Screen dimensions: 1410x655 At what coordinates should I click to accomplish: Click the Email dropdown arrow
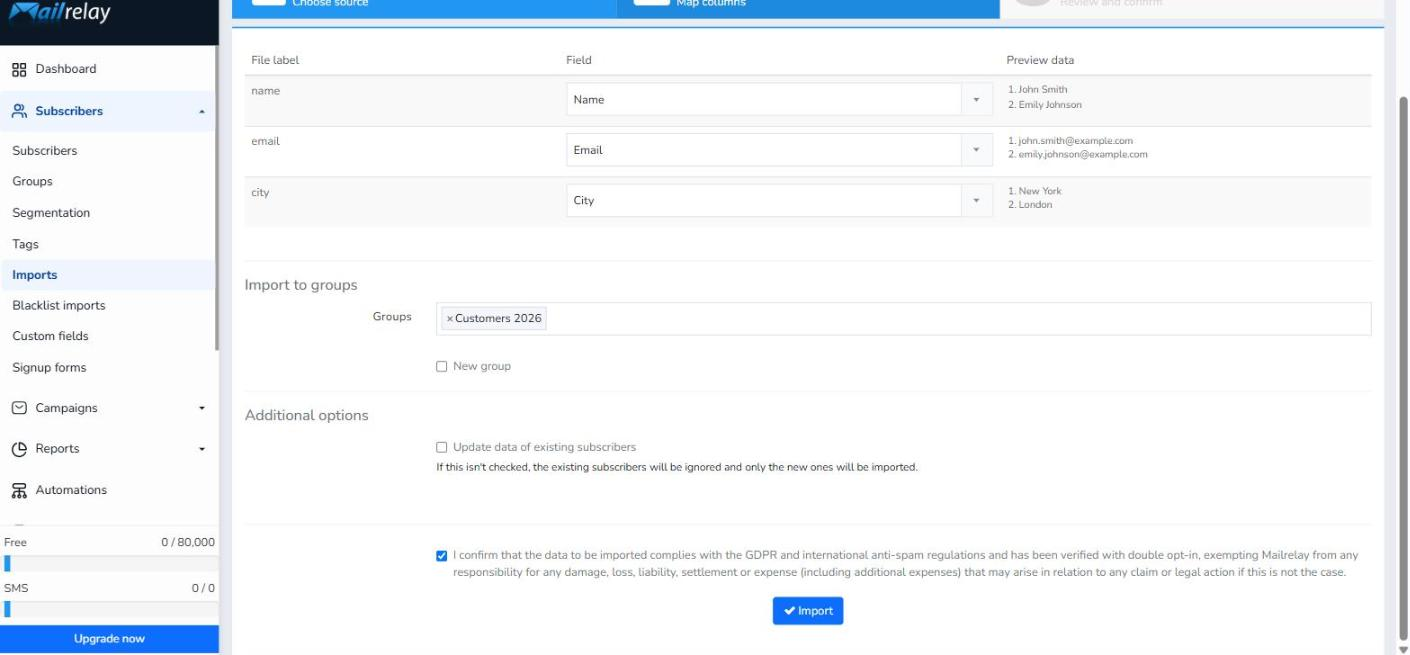tap(976, 150)
